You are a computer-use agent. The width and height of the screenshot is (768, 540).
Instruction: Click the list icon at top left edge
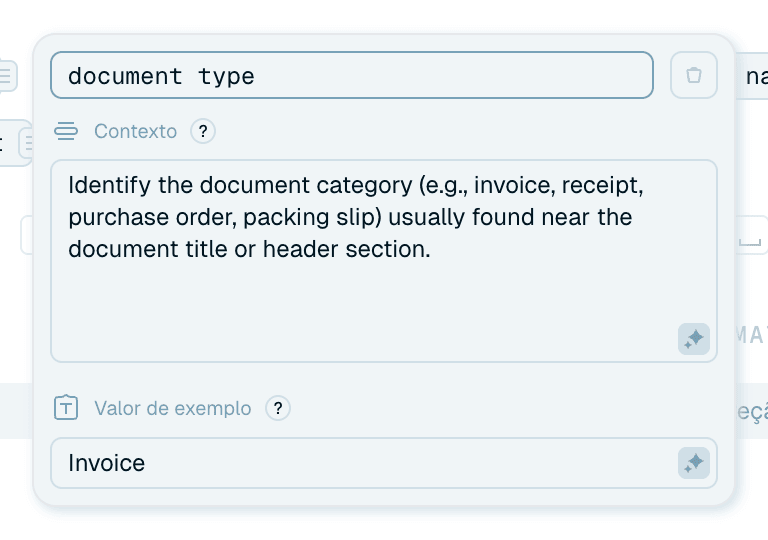click(7, 75)
